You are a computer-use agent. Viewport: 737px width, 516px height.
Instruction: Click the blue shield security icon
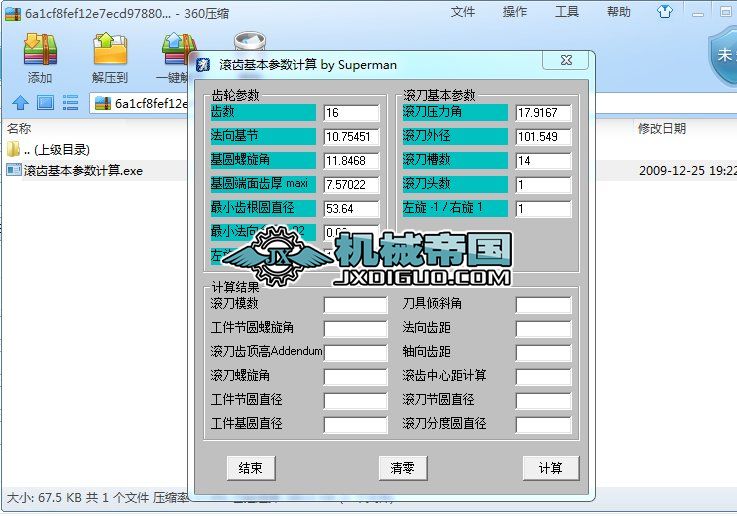pyautogui.click(x=723, y=56)
